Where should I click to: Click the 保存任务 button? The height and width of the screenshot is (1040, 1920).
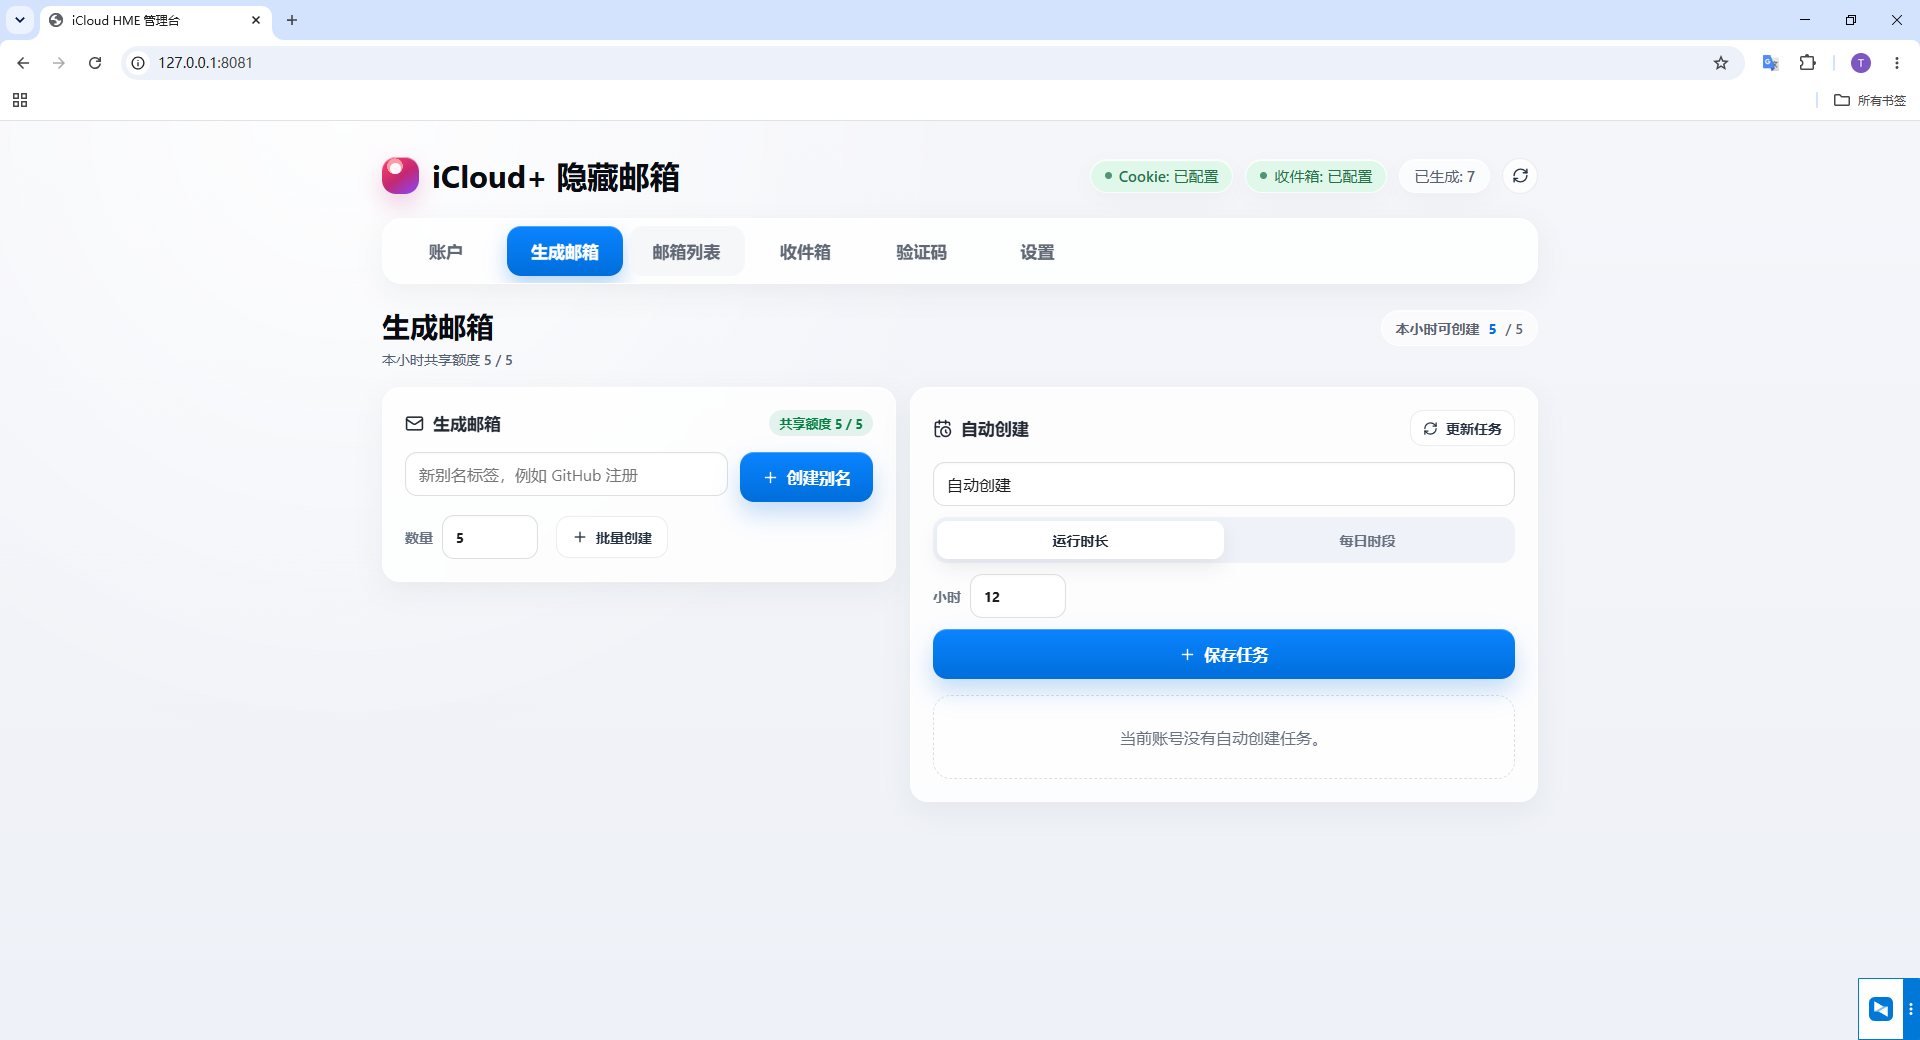(x=1224, y=654)
